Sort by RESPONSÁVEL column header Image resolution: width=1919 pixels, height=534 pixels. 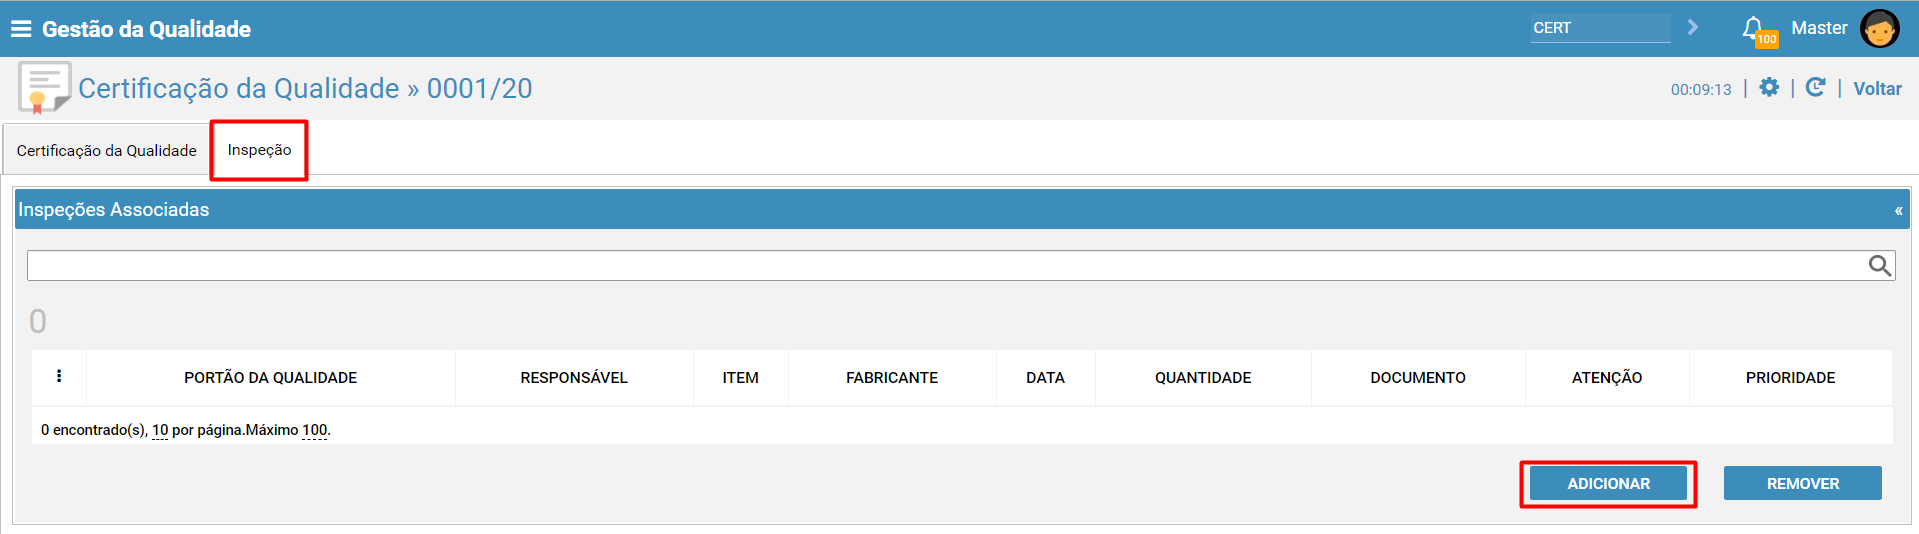coord(574,378)
